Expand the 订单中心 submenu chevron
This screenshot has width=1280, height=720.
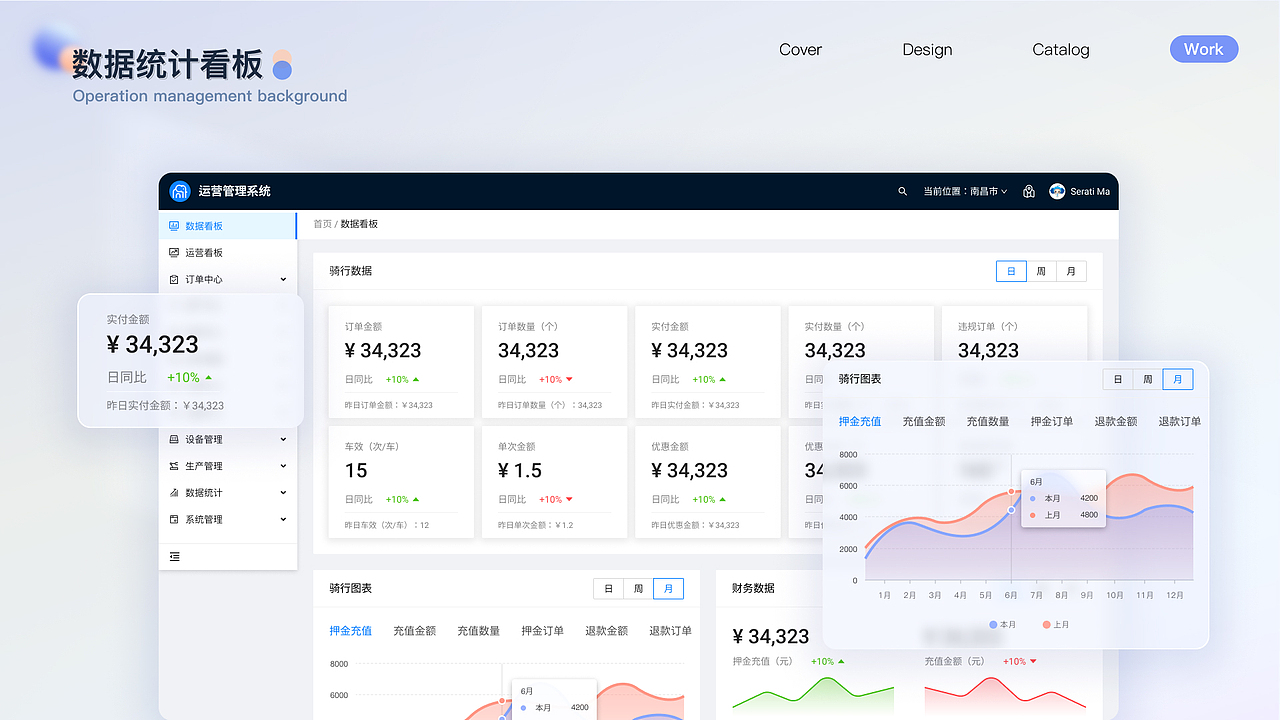283,280
